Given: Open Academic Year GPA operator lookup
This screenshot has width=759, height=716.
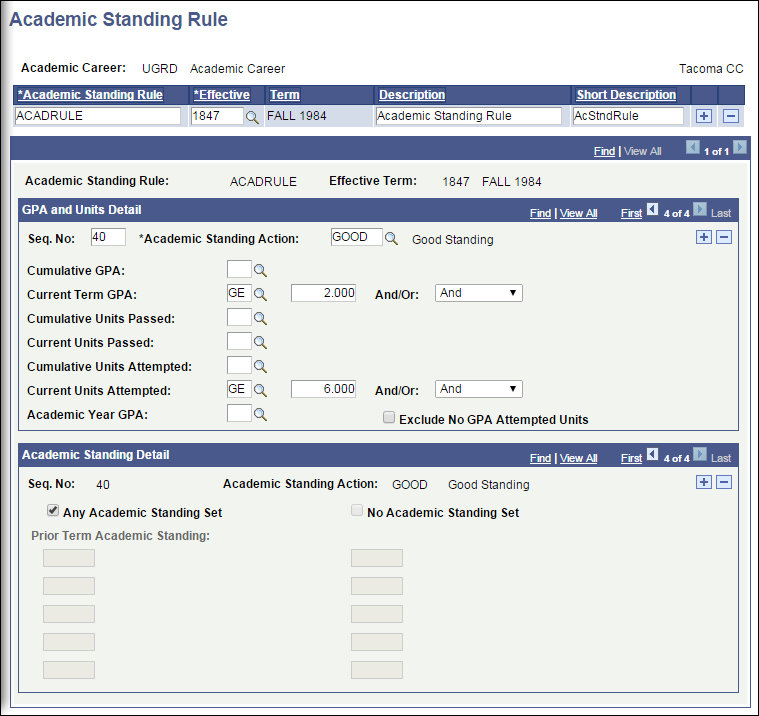Looking at the screenshot, I should click(260, 414).
